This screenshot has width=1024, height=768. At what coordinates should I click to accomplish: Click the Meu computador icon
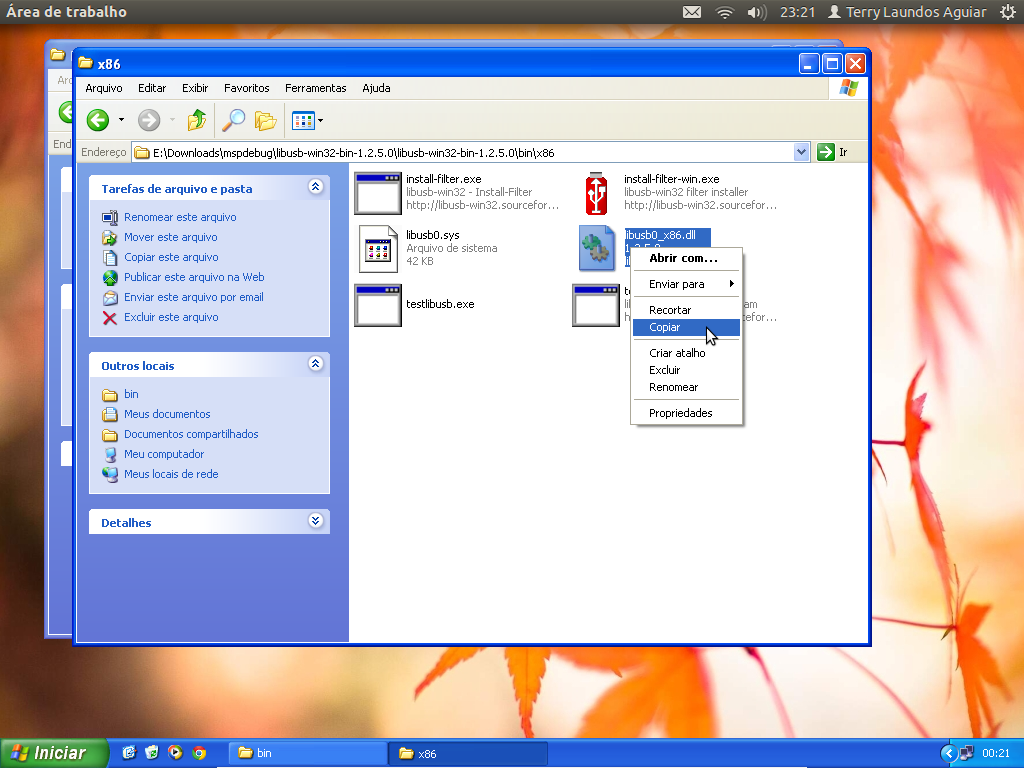(x=110, y=455)
